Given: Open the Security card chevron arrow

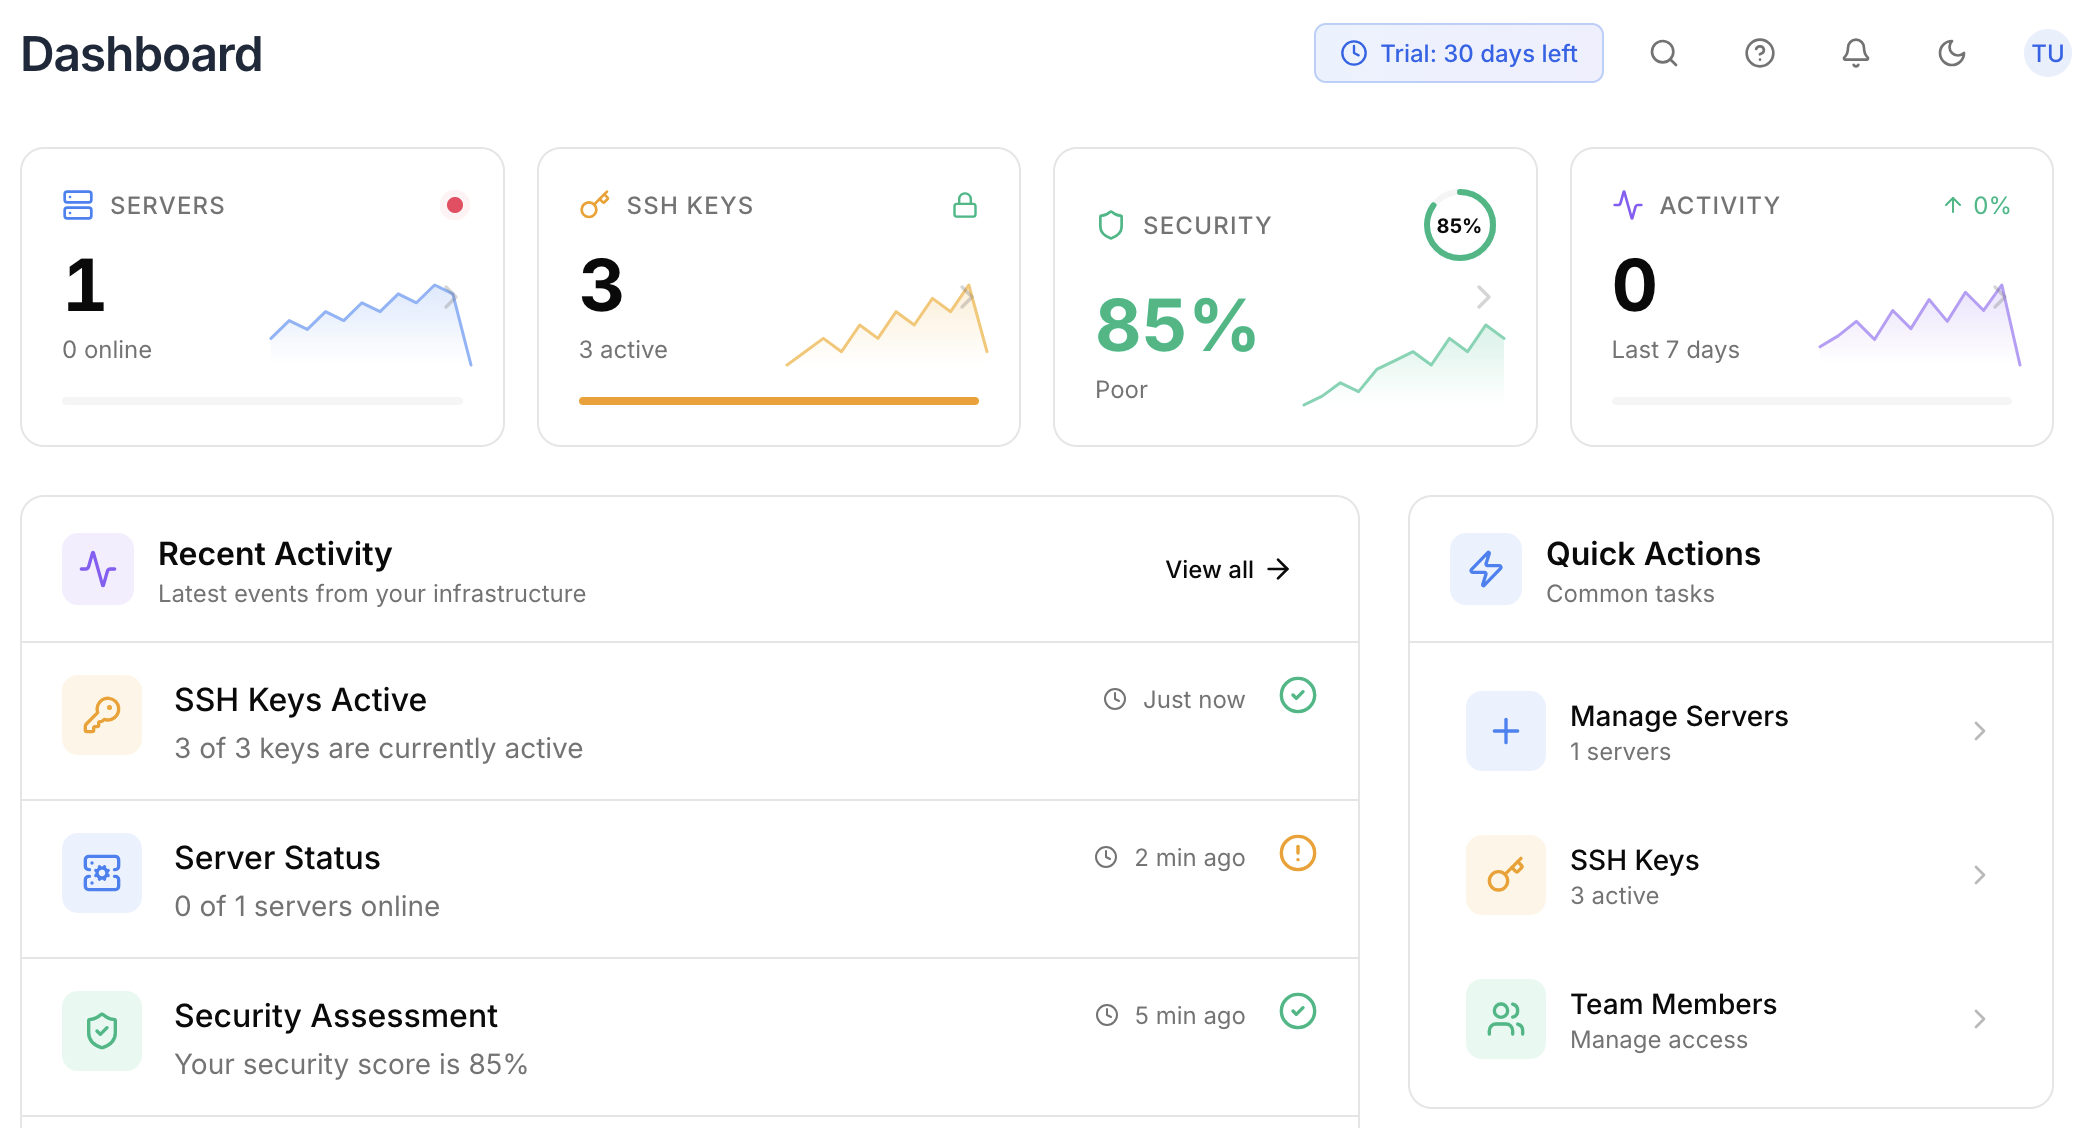Looking at the screenshot, I should (1483, 297).
